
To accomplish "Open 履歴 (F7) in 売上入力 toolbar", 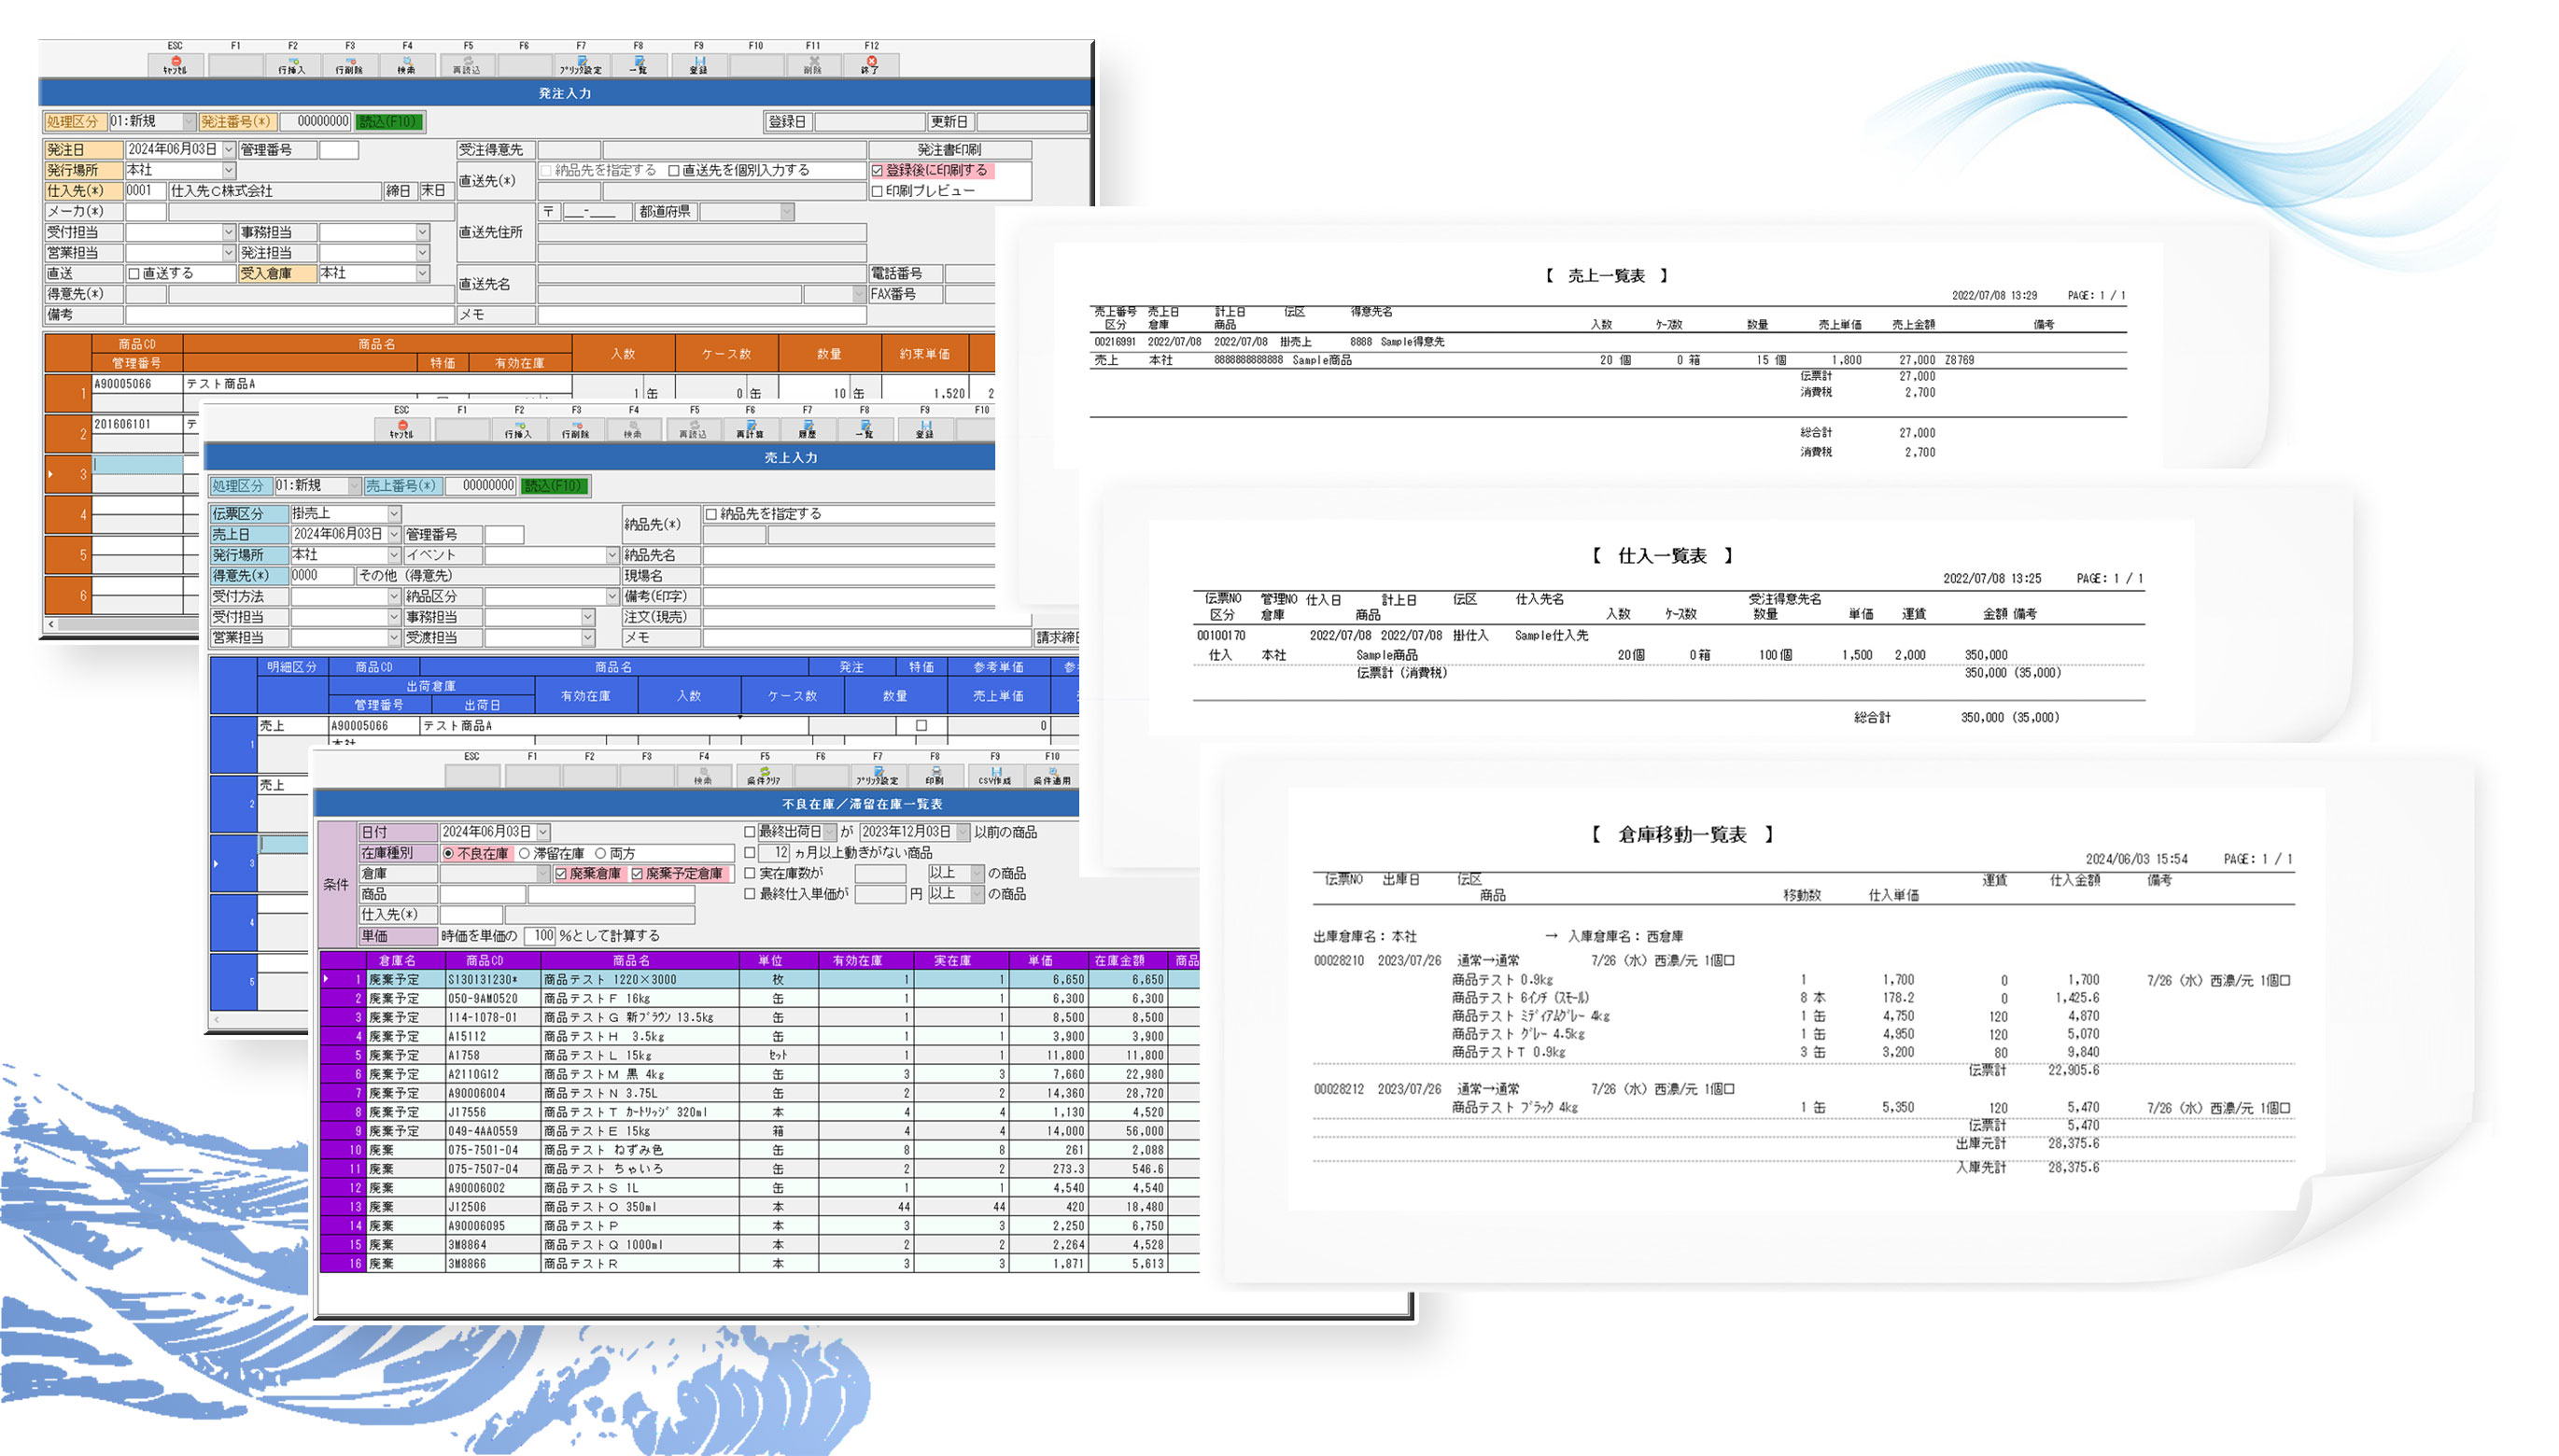I will tap(807, 428).
